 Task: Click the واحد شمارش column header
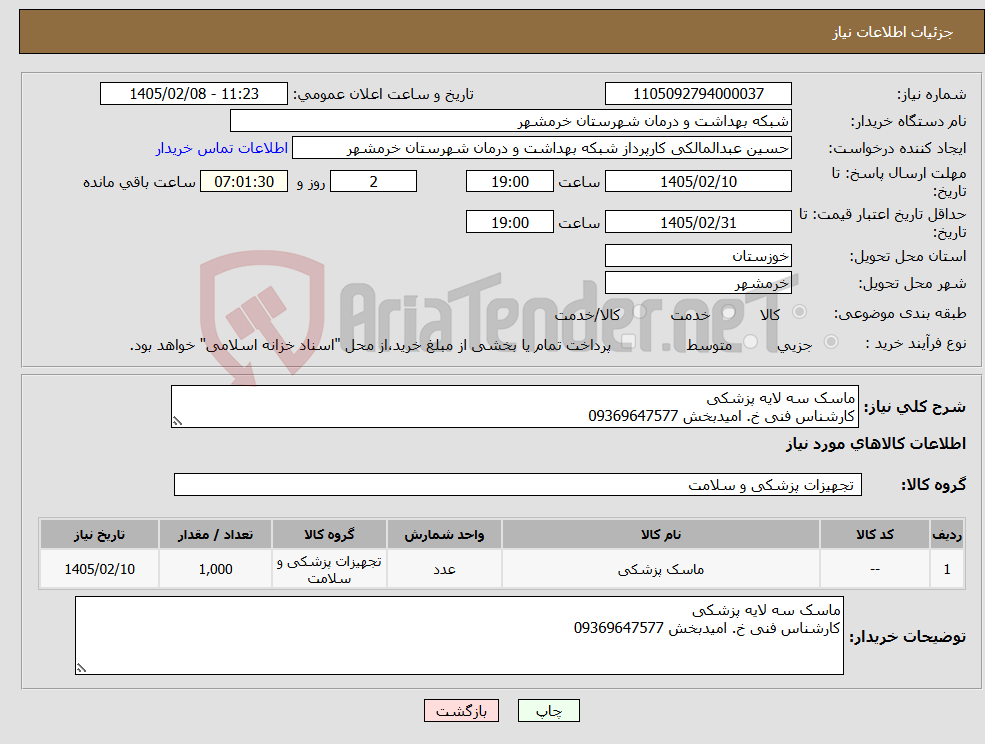444,534
